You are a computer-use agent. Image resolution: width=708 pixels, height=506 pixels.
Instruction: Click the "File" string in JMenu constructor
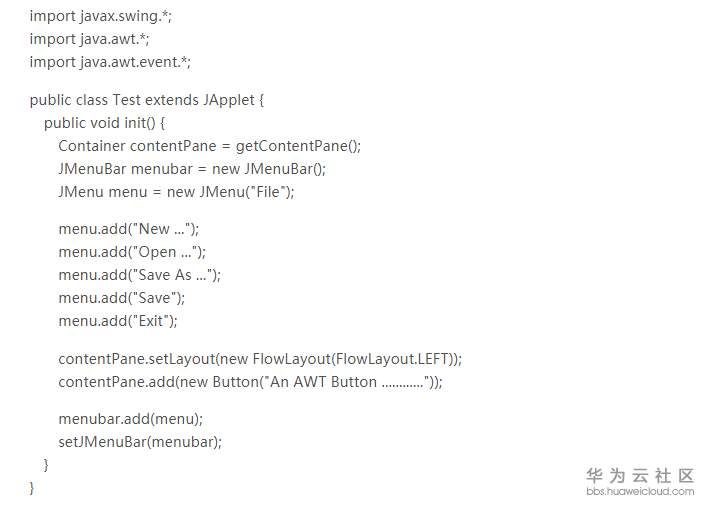[x=267, y=192]
